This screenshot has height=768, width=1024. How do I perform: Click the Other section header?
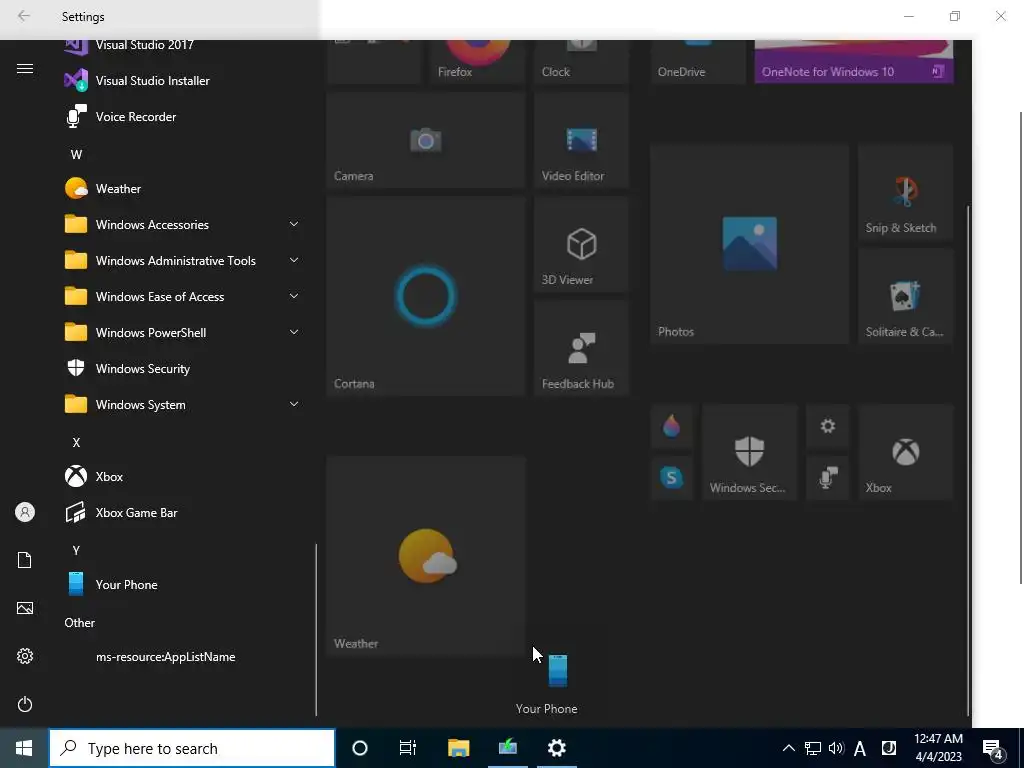click(80, 623)
